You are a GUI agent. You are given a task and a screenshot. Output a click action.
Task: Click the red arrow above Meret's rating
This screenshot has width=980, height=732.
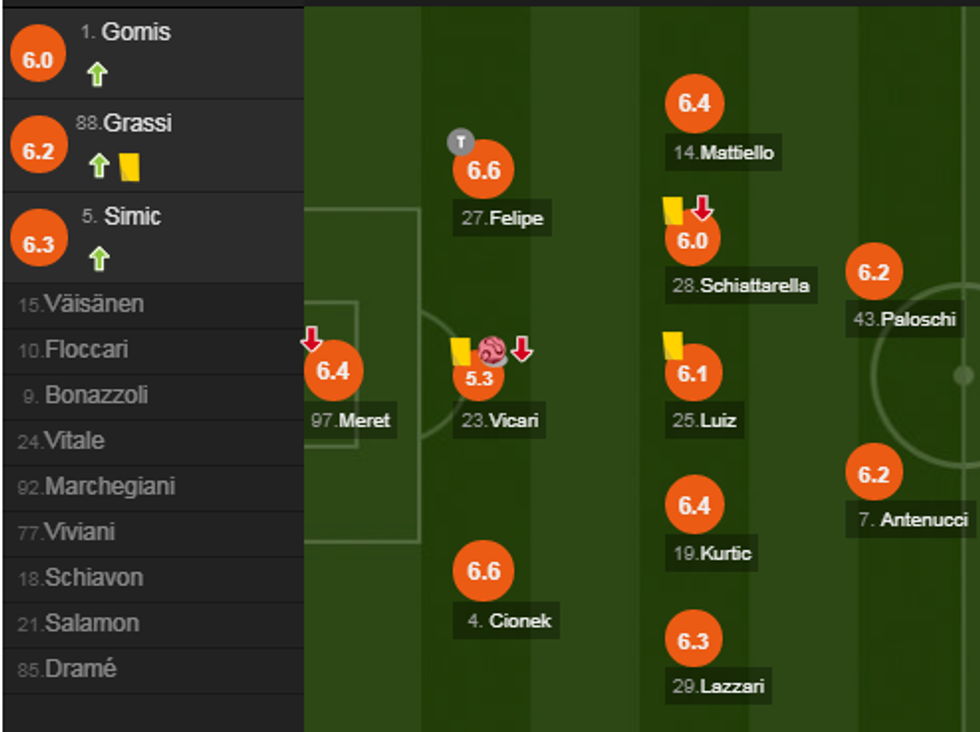pyautogui.click(x=311, y=339)
